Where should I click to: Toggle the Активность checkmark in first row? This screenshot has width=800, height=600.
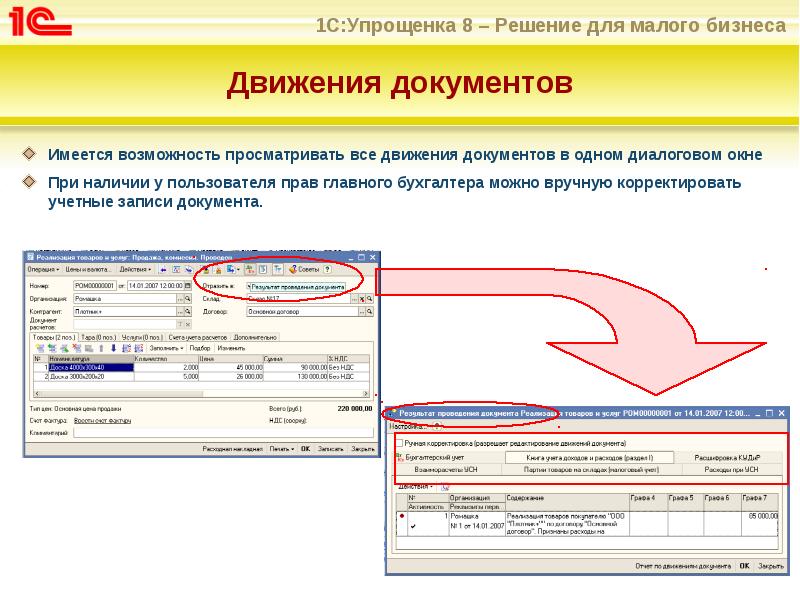pos(413,526)
